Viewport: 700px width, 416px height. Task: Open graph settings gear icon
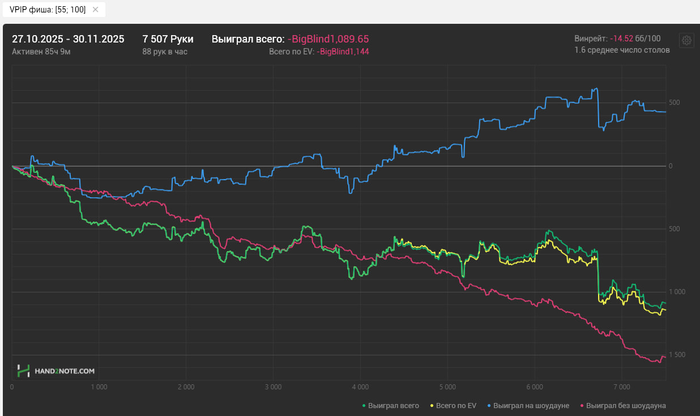[686, 41]
